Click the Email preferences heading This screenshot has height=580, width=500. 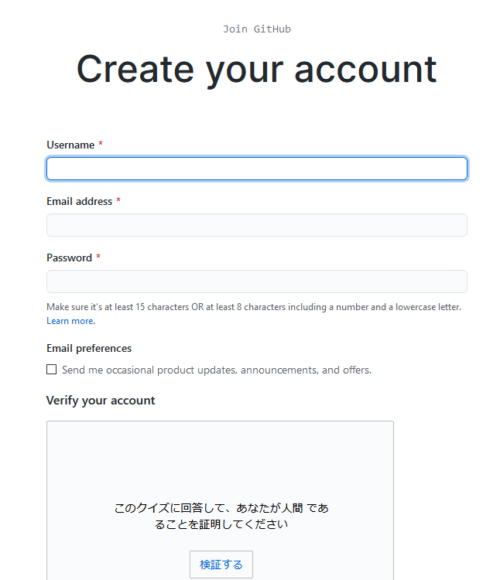tap(89, 348)
